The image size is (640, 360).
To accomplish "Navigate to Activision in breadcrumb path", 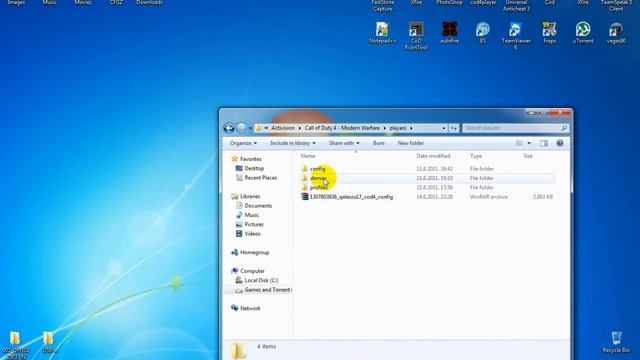I will click(x=283, y=128).
